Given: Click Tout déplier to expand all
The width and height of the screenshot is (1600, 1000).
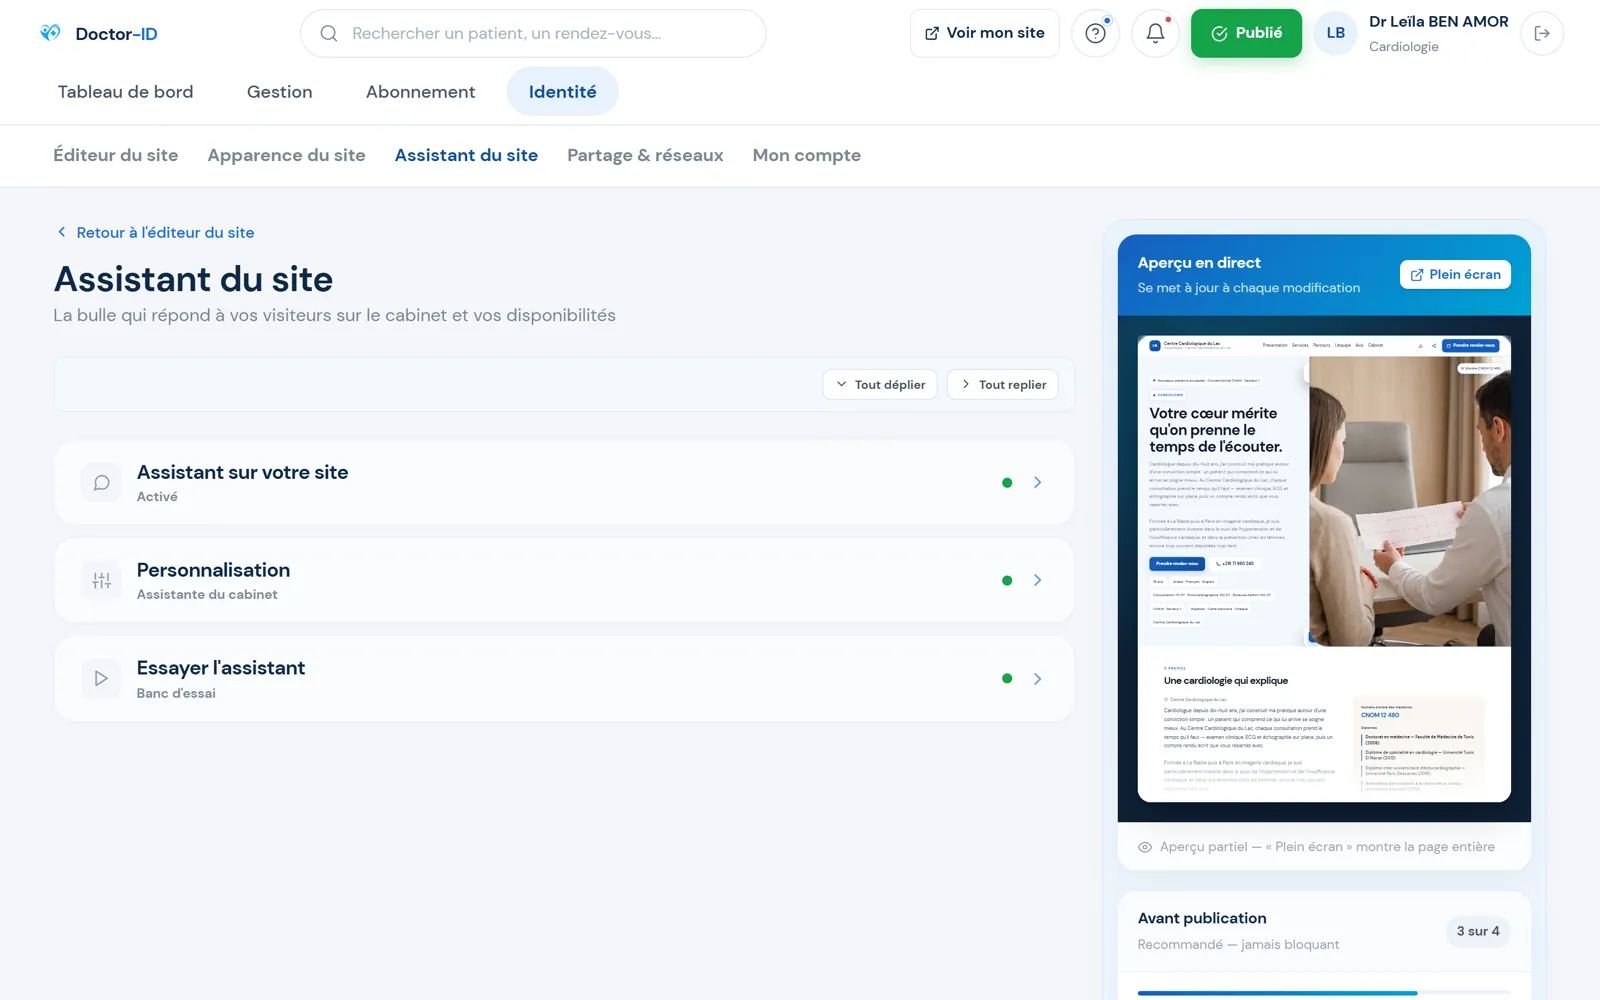Looking at the screenshot, I should 880,385.
